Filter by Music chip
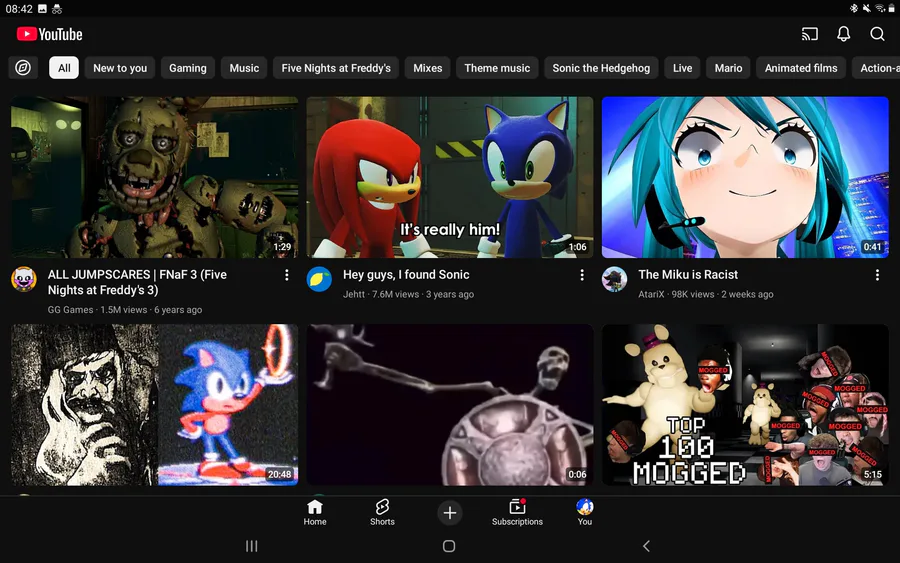900x563 pixels. [x=244, y=68]
